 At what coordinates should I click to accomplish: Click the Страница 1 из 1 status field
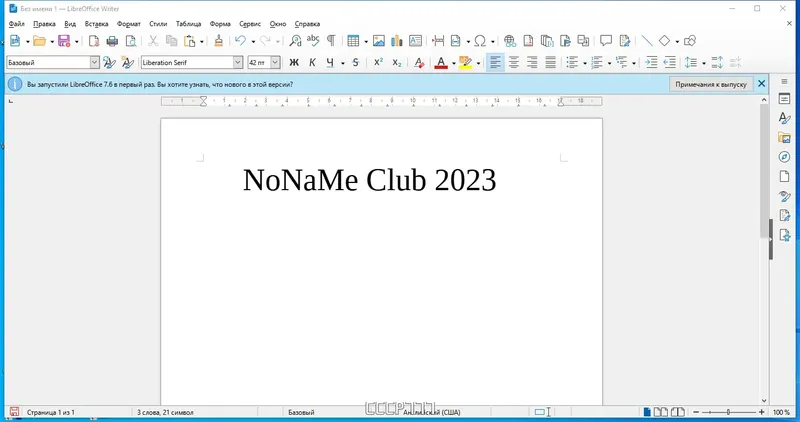(51, 412)
